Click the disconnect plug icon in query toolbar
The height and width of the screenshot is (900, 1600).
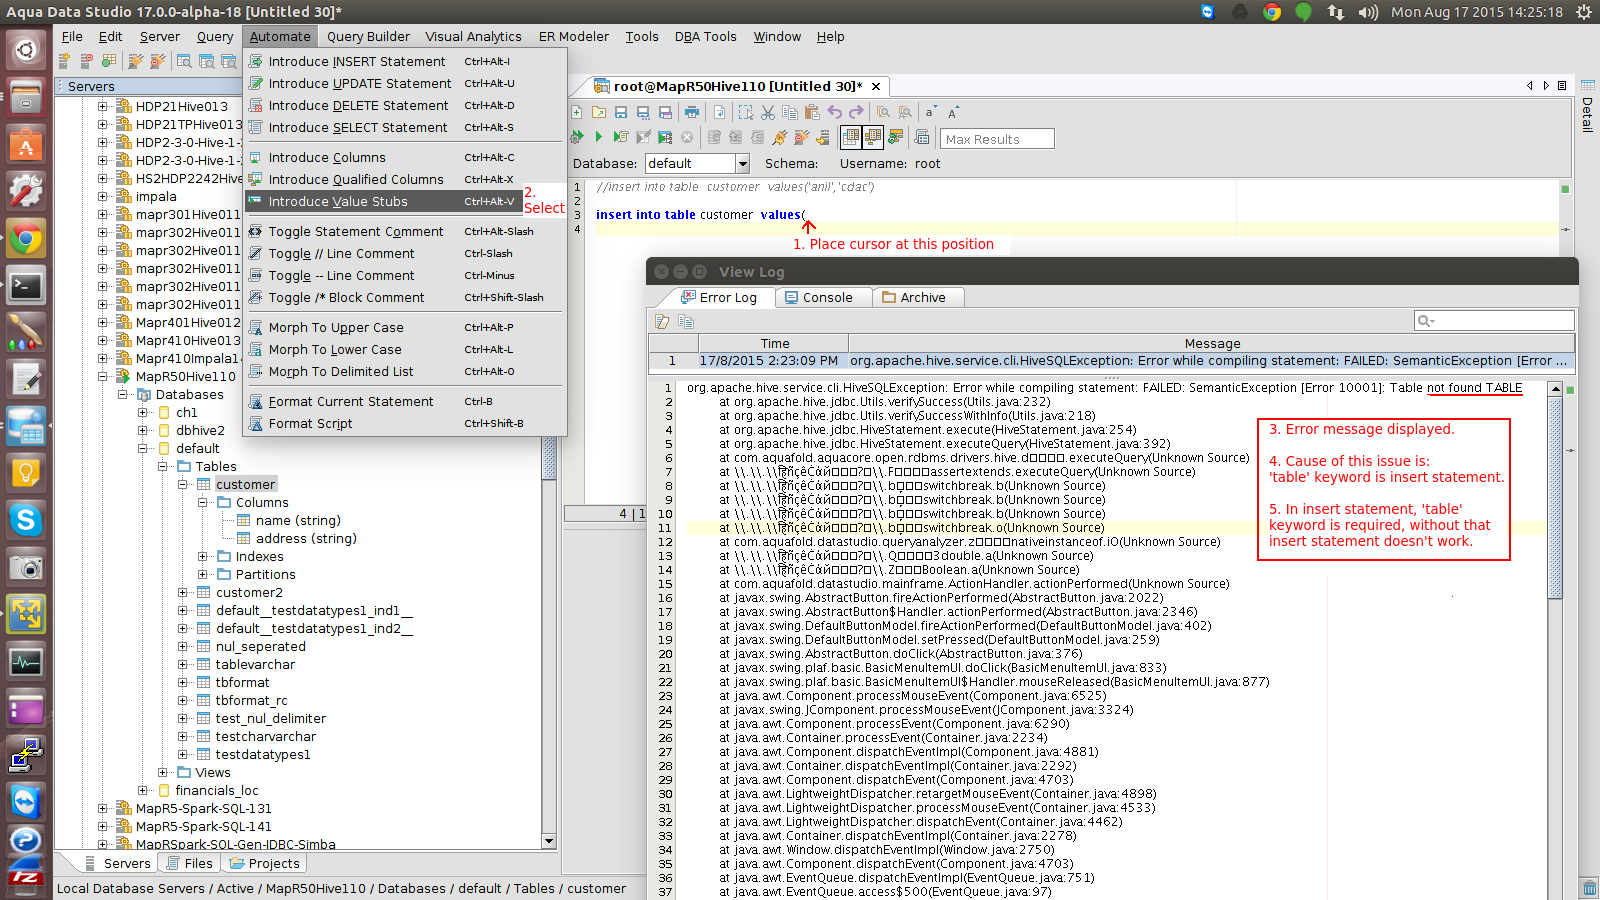[801, 137]
